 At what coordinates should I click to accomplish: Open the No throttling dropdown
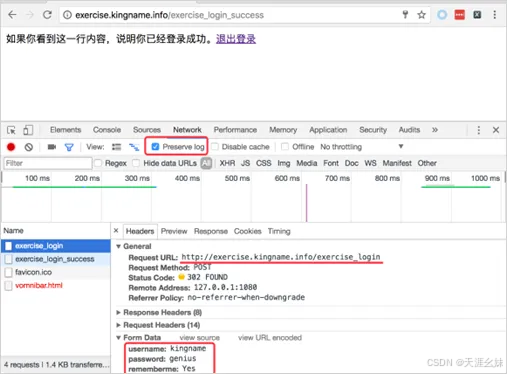point(362,147)
